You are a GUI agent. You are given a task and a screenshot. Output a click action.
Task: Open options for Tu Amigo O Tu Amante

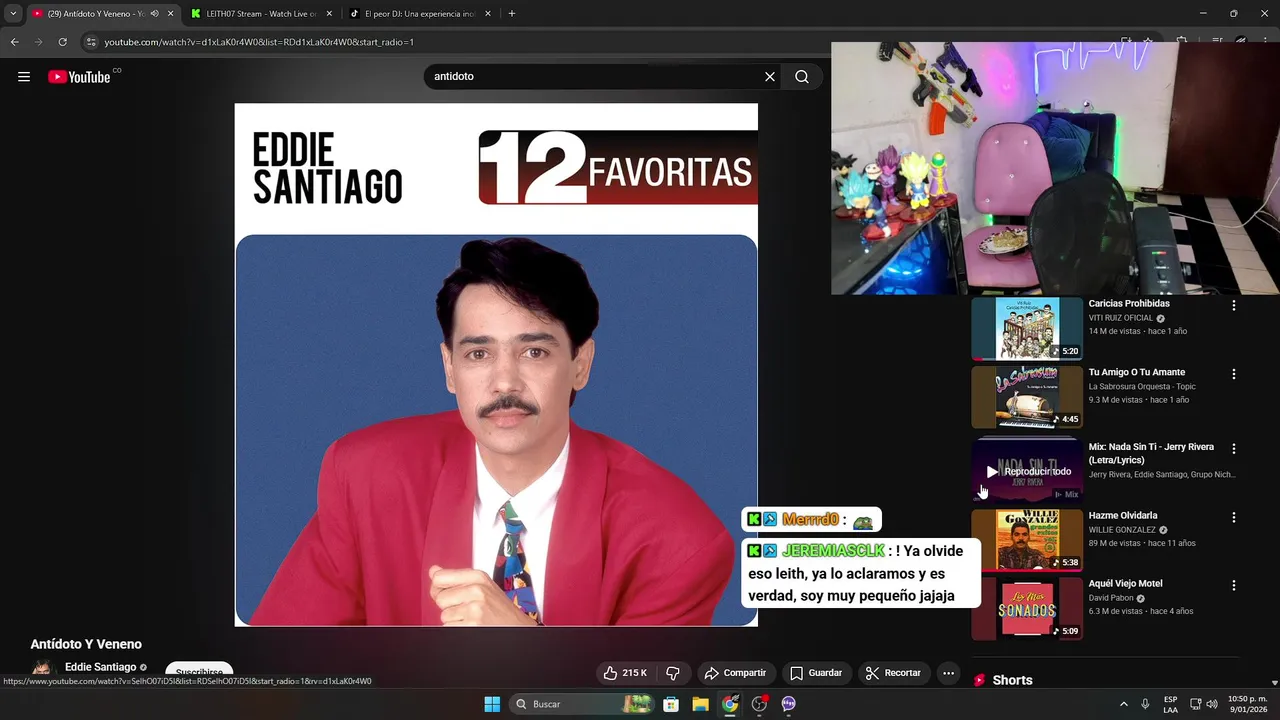click(1233, 374)
